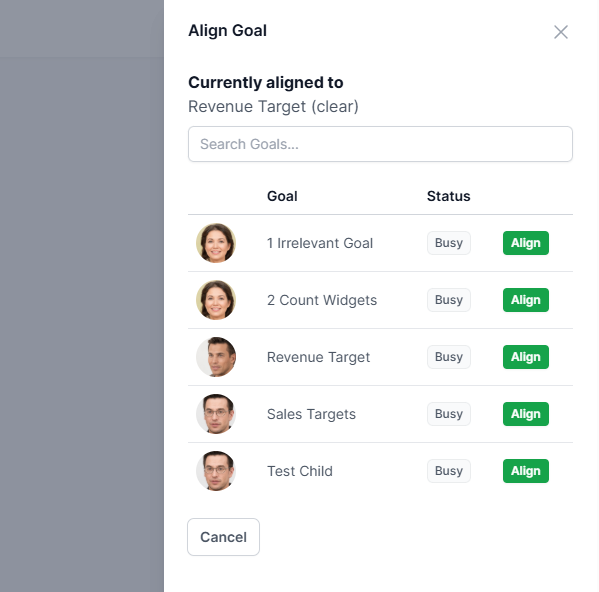The height and width of the screenshot is (592, 599).
Task: Align to 1 Irrelevant Goal
Action: (526, 243)
